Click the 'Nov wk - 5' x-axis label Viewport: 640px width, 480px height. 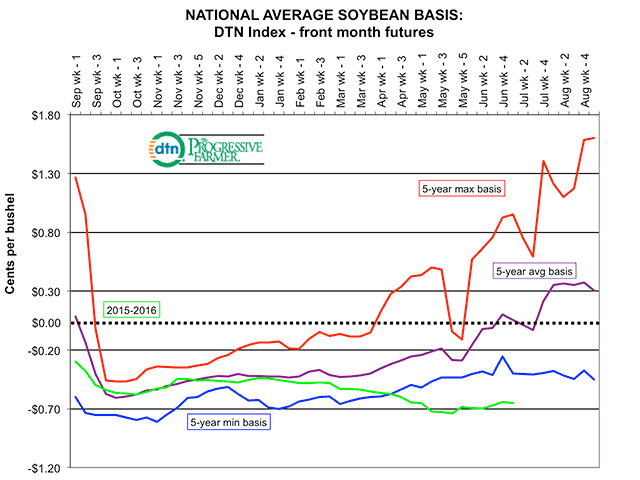click(x=199, y=82)
